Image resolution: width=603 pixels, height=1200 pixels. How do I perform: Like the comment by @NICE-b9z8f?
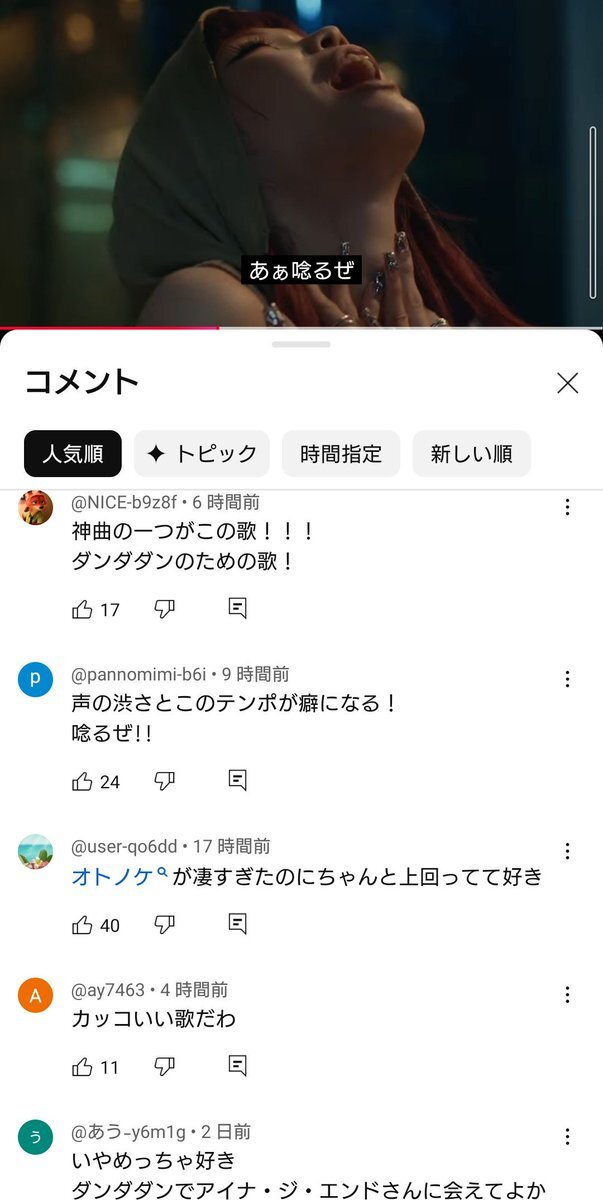click(82, 609)
